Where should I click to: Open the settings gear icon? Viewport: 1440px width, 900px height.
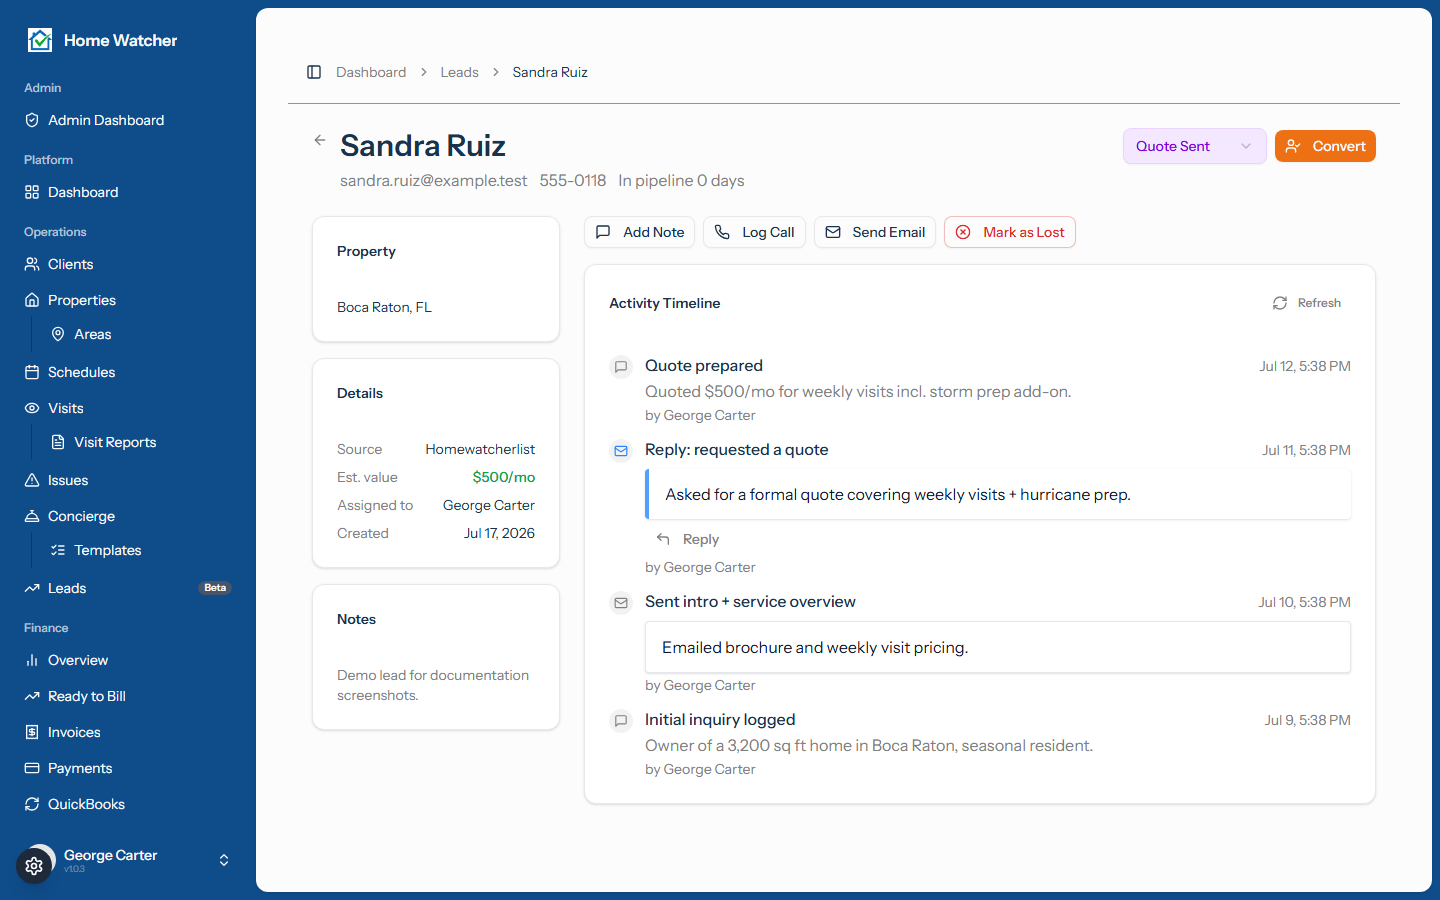point(34,866)
